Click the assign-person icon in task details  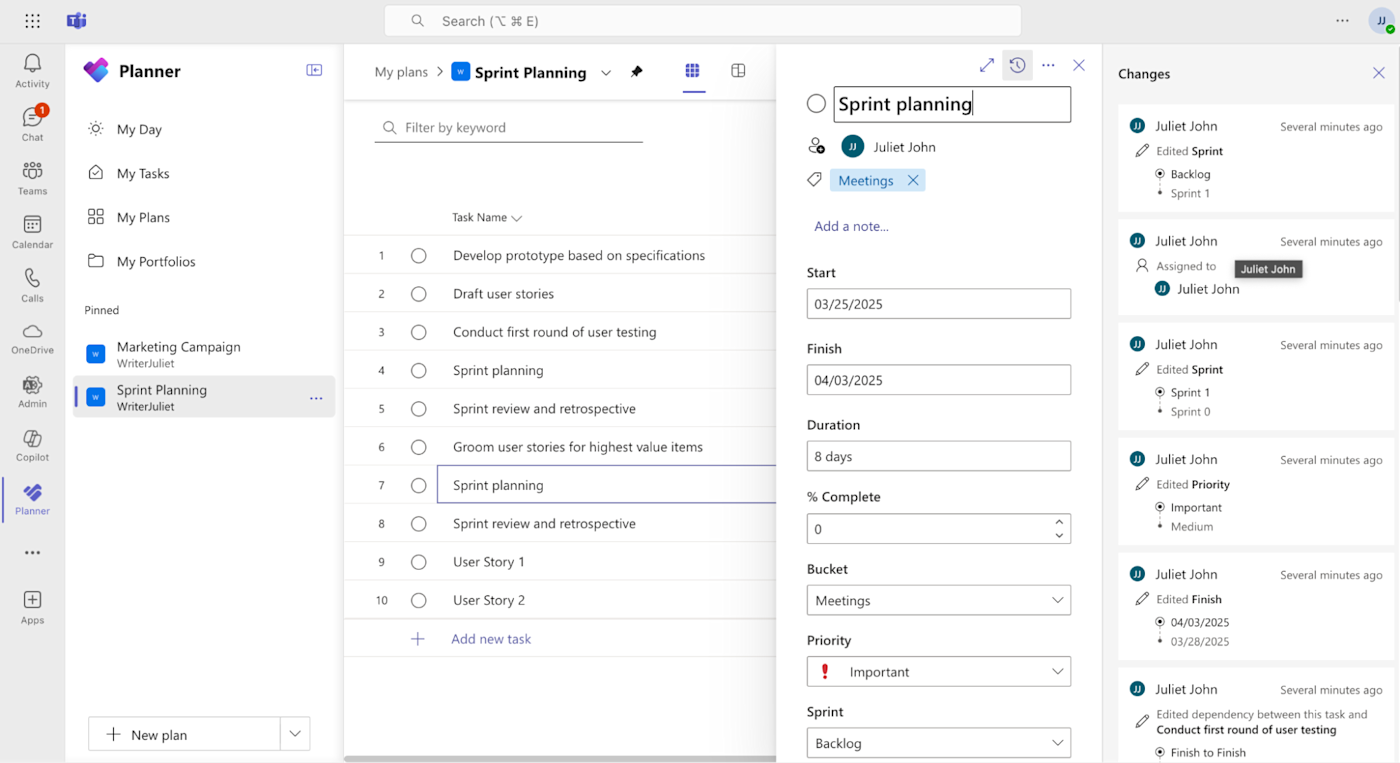tap(816, 146)
